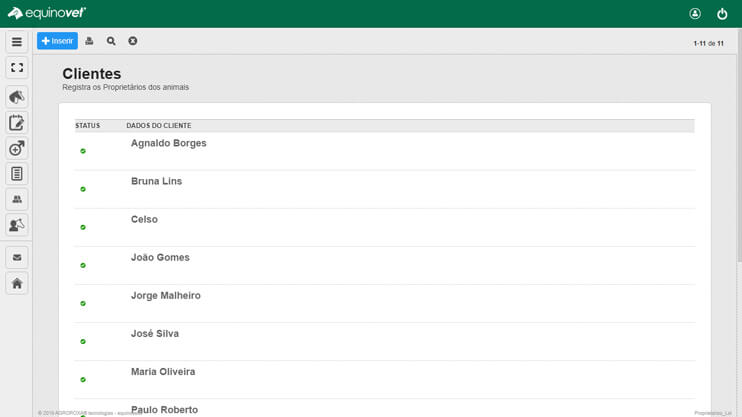Click the circled X clear icon in toolbar
Image resolution: width=742 pixels, height=417 pixels.
pos(132,41)
